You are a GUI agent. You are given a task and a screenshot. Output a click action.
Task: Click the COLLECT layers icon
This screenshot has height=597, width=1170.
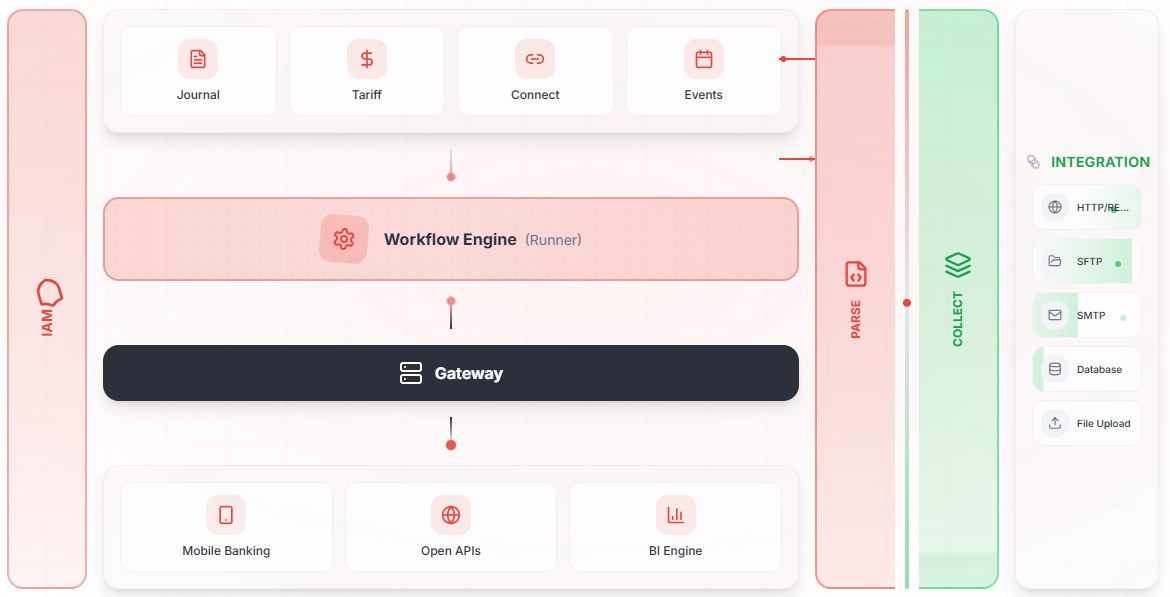coord(958,265)
